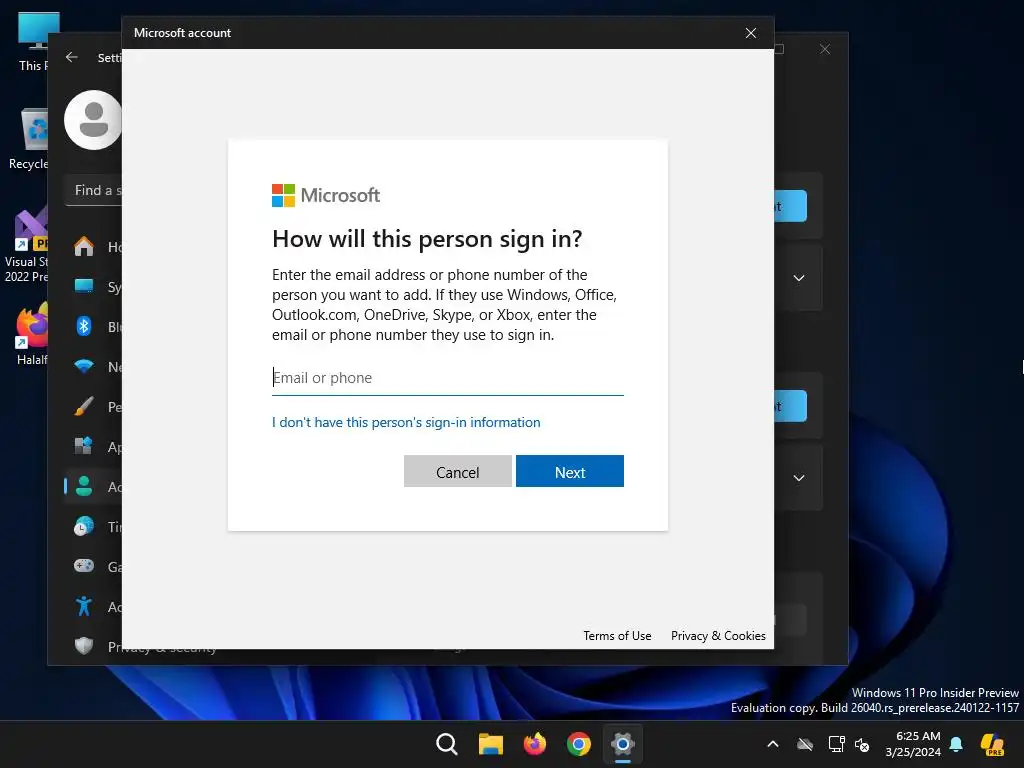Open File Explorer from taskbar
Image resolution: width=1024 pixels, height=768 pixels.
490,744
